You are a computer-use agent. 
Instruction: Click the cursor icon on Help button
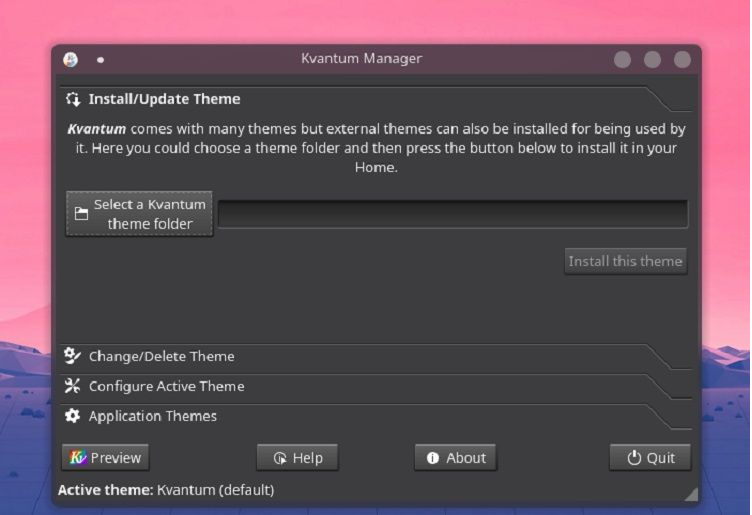point(280,458)
